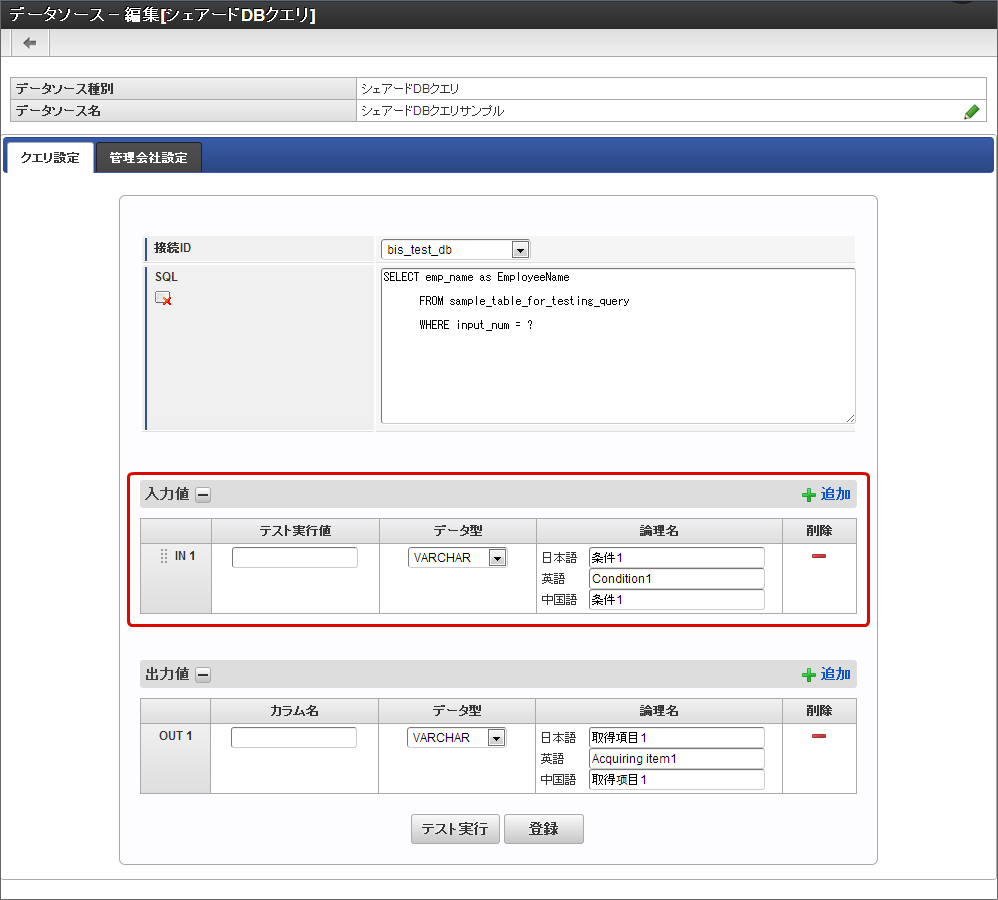Delete the OUT 1 row with red minus
Image resolution: width=998 pixels, height=900 pixels.
tap(819, 736)
